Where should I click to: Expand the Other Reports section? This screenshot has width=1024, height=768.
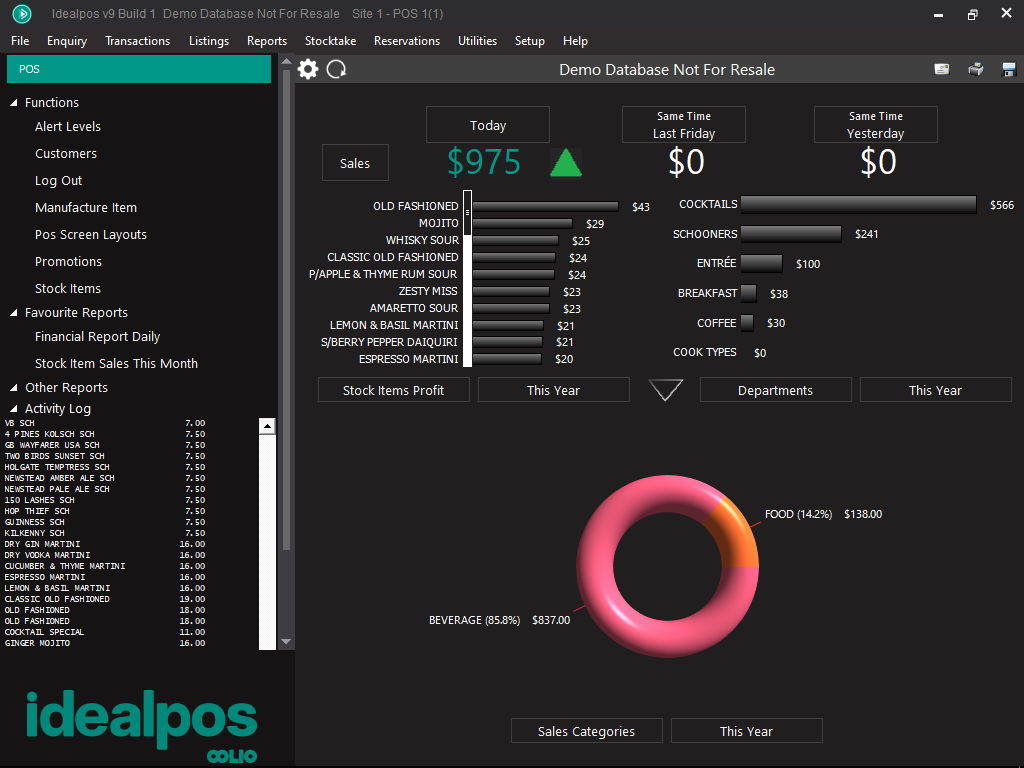pyautogui.click(x=14, y=388)
